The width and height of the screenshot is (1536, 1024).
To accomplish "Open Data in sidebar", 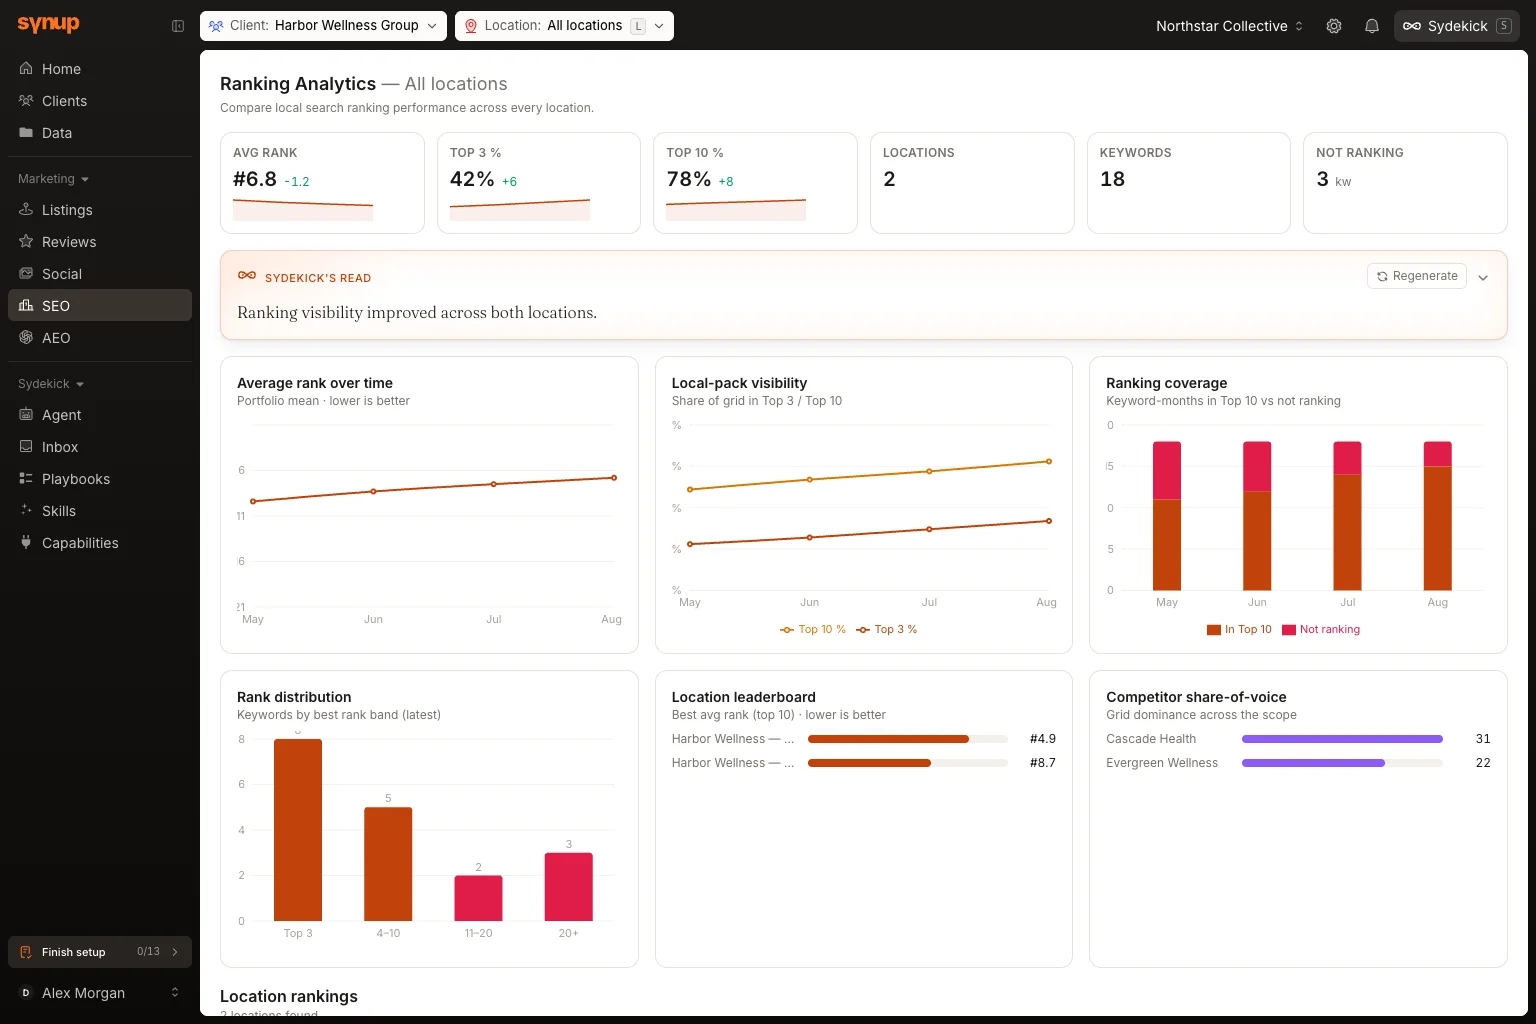I will 100,133.
